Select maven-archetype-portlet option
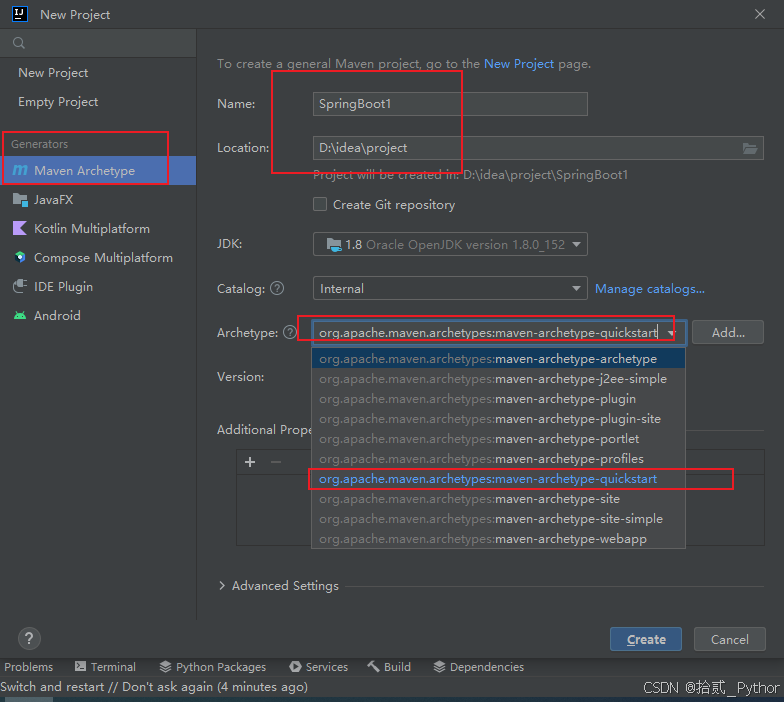The image size is (784, 702). 498,438
